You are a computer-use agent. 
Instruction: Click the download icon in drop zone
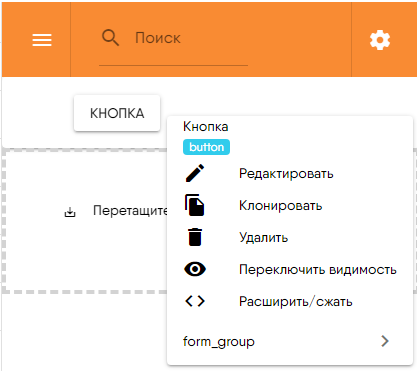(70, 212)
